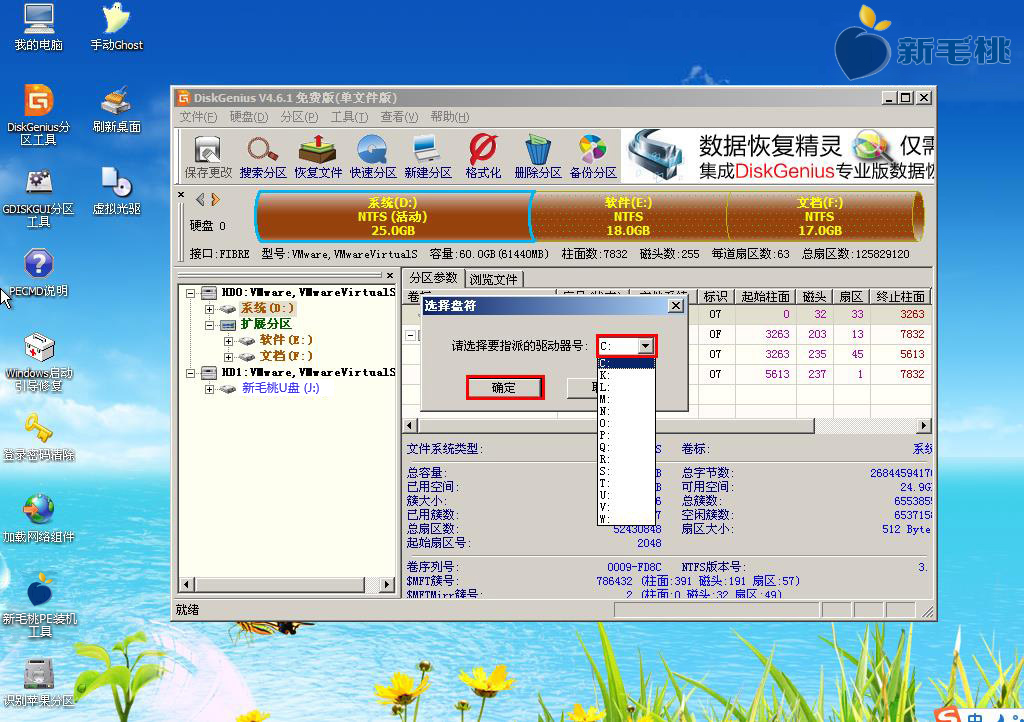Screen dimensions: 1024x722
Task: Click the 保存更改 (save changes) toolbar icon
Action: (x=208, y=157)
